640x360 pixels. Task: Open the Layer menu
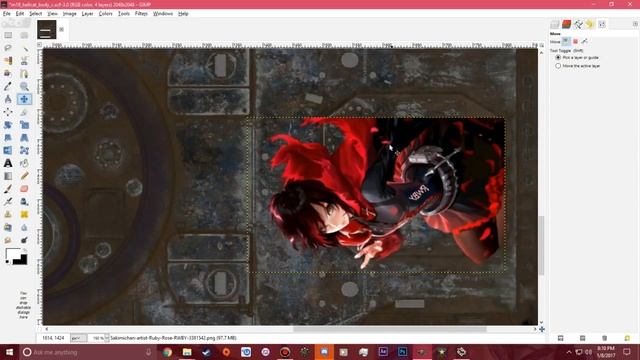(x=87, y=13)
